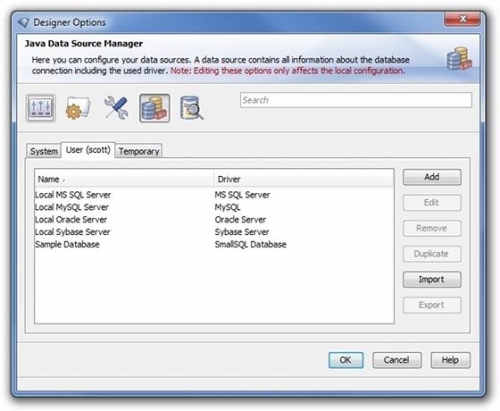Click the database header icon at top right

point(459,59)
